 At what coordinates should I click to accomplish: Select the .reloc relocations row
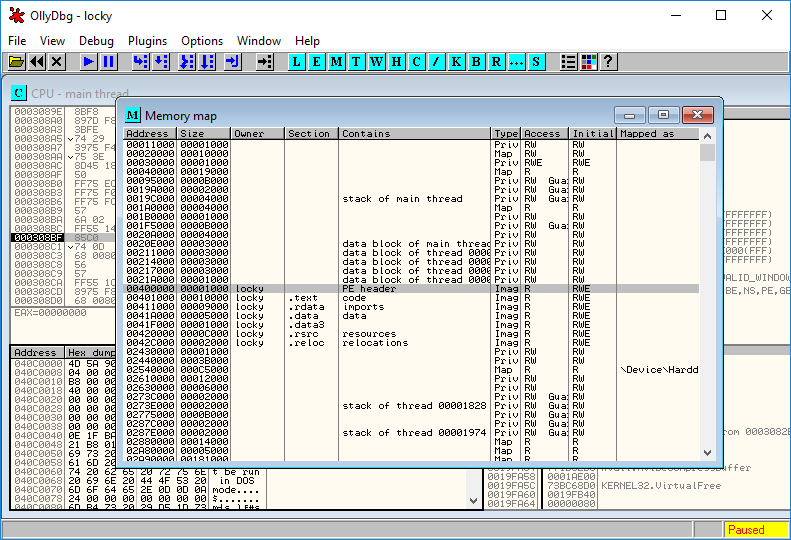411,343
